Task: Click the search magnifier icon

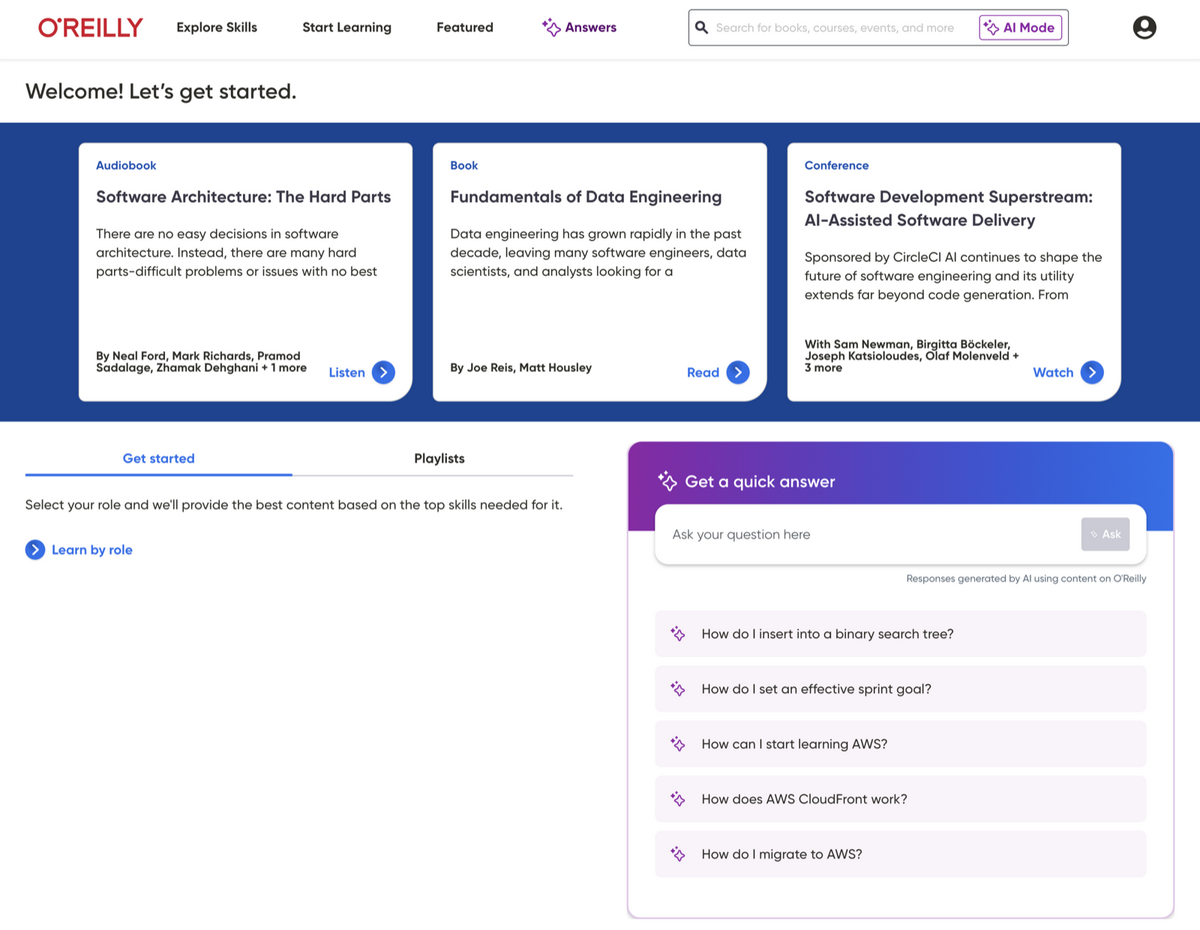Action: coord(702,28)
